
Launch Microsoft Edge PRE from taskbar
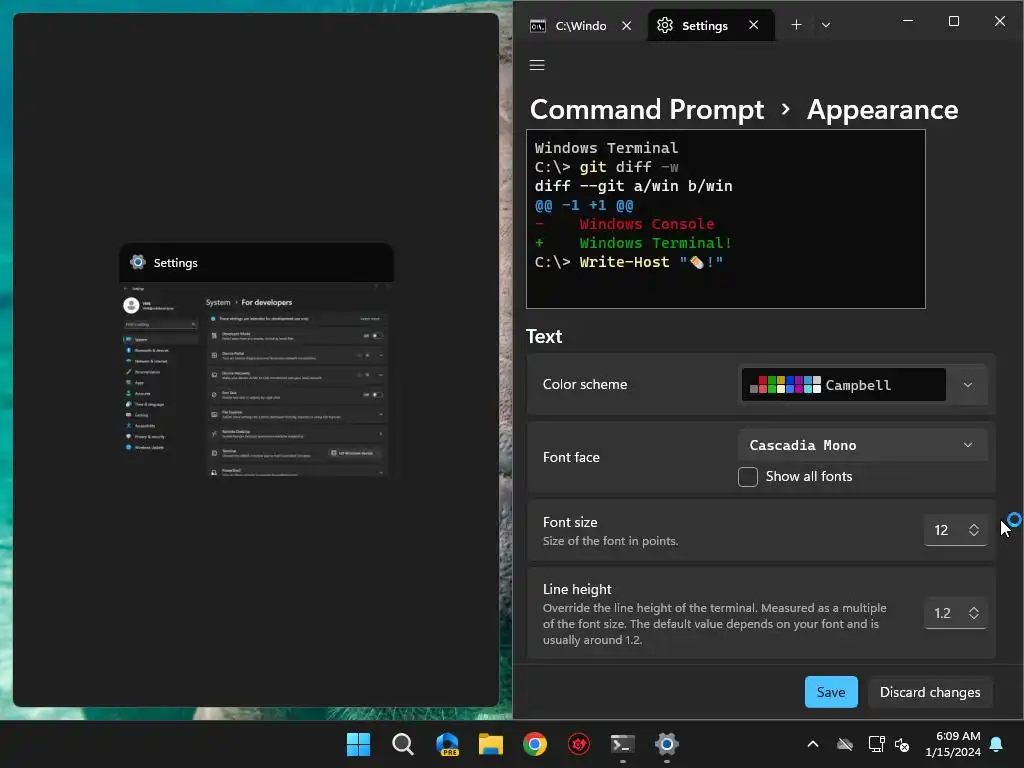pos(447,744)
